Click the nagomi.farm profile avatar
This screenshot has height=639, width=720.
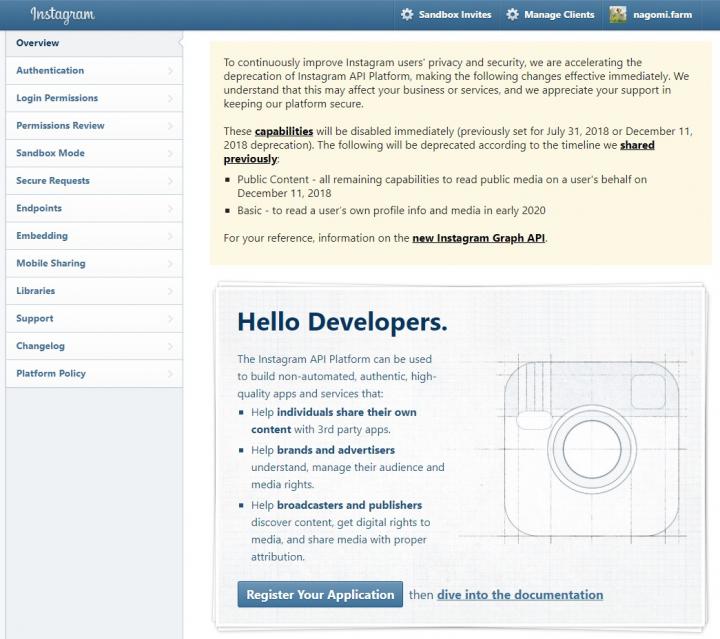click(618, 15)
